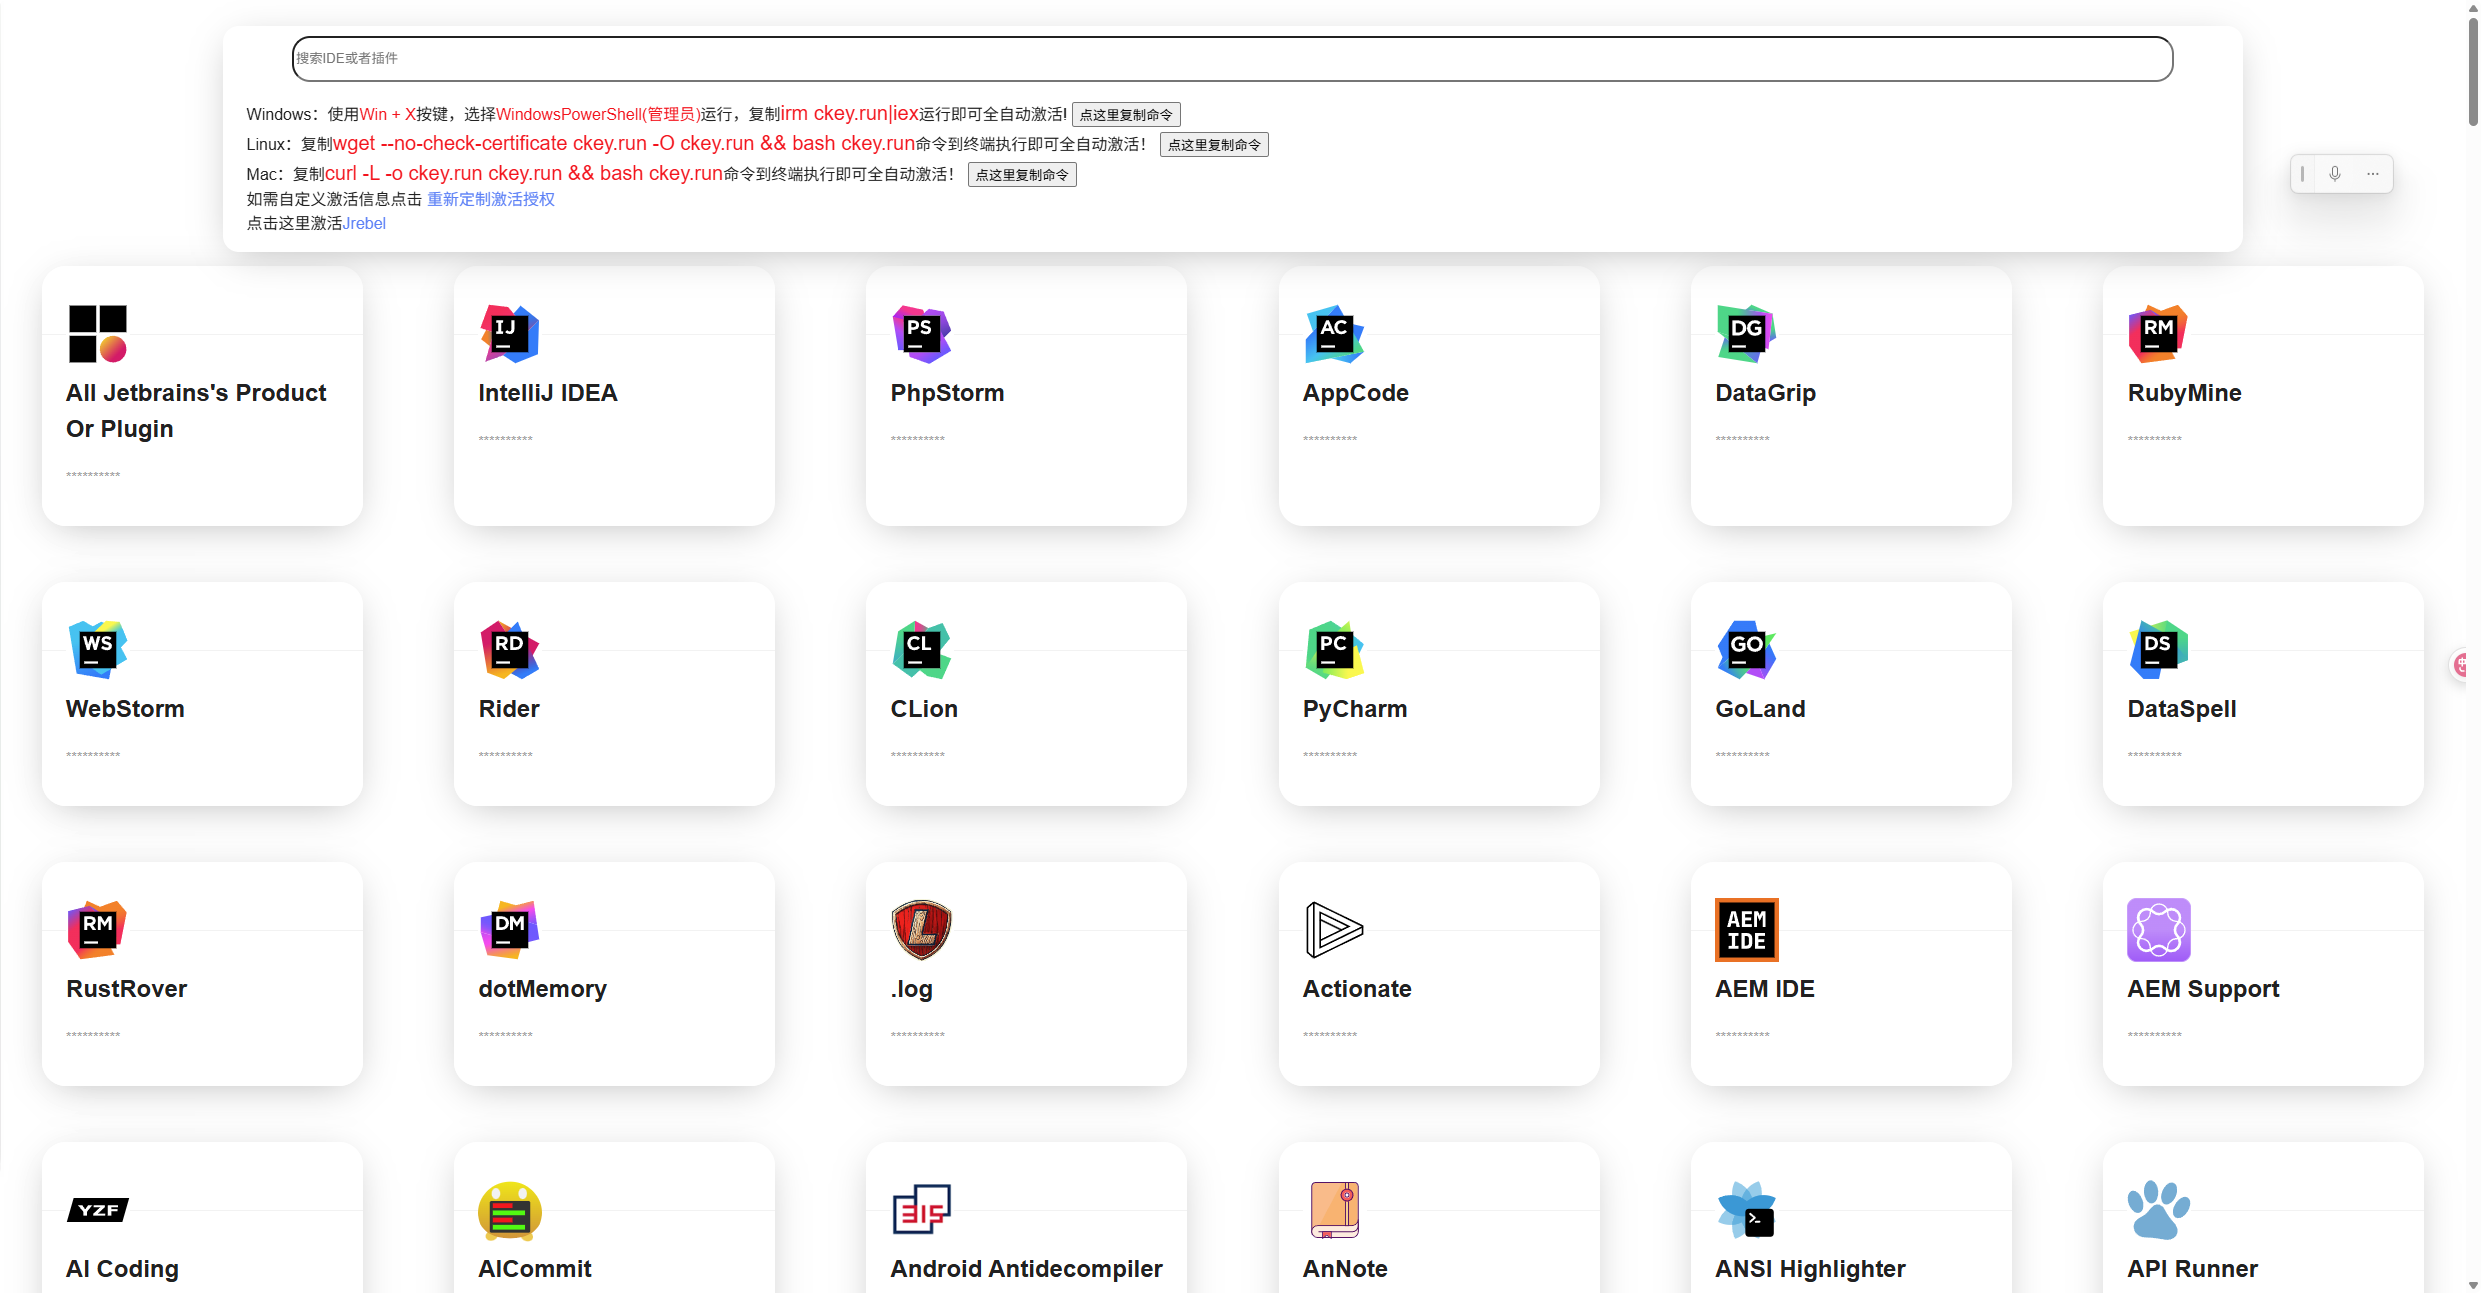Click the ANSI Highlighter title text

click(x=1810, y=1269)
